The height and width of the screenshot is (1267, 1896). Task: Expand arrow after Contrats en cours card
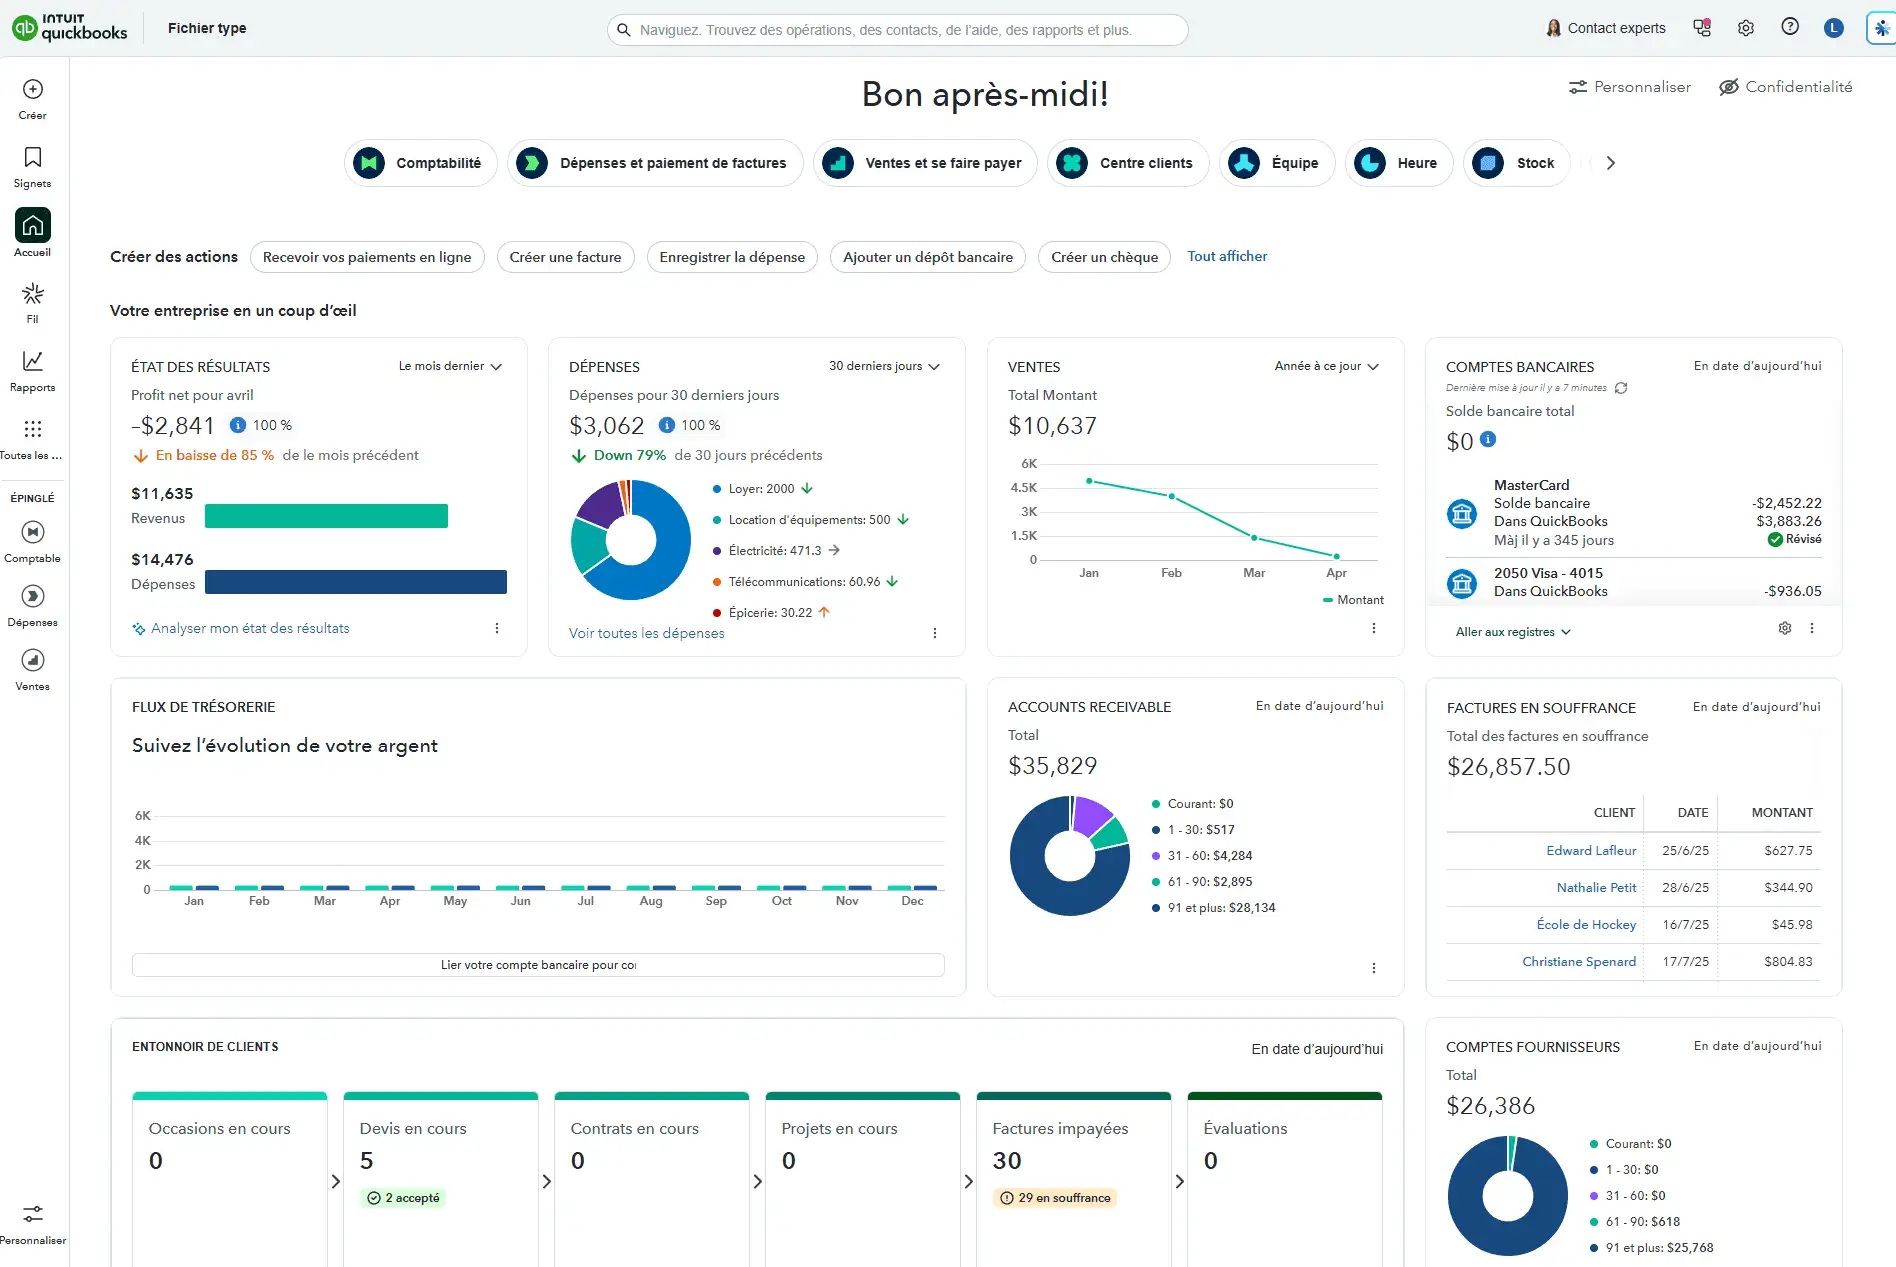758,1181
